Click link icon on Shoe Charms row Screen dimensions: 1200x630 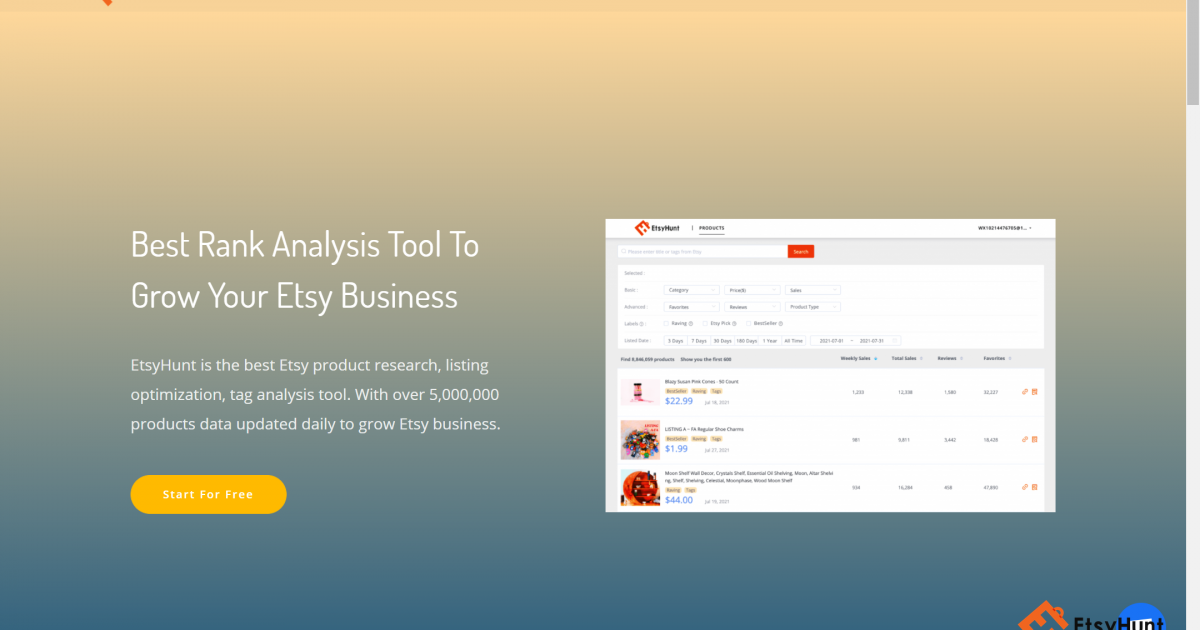1025,439
